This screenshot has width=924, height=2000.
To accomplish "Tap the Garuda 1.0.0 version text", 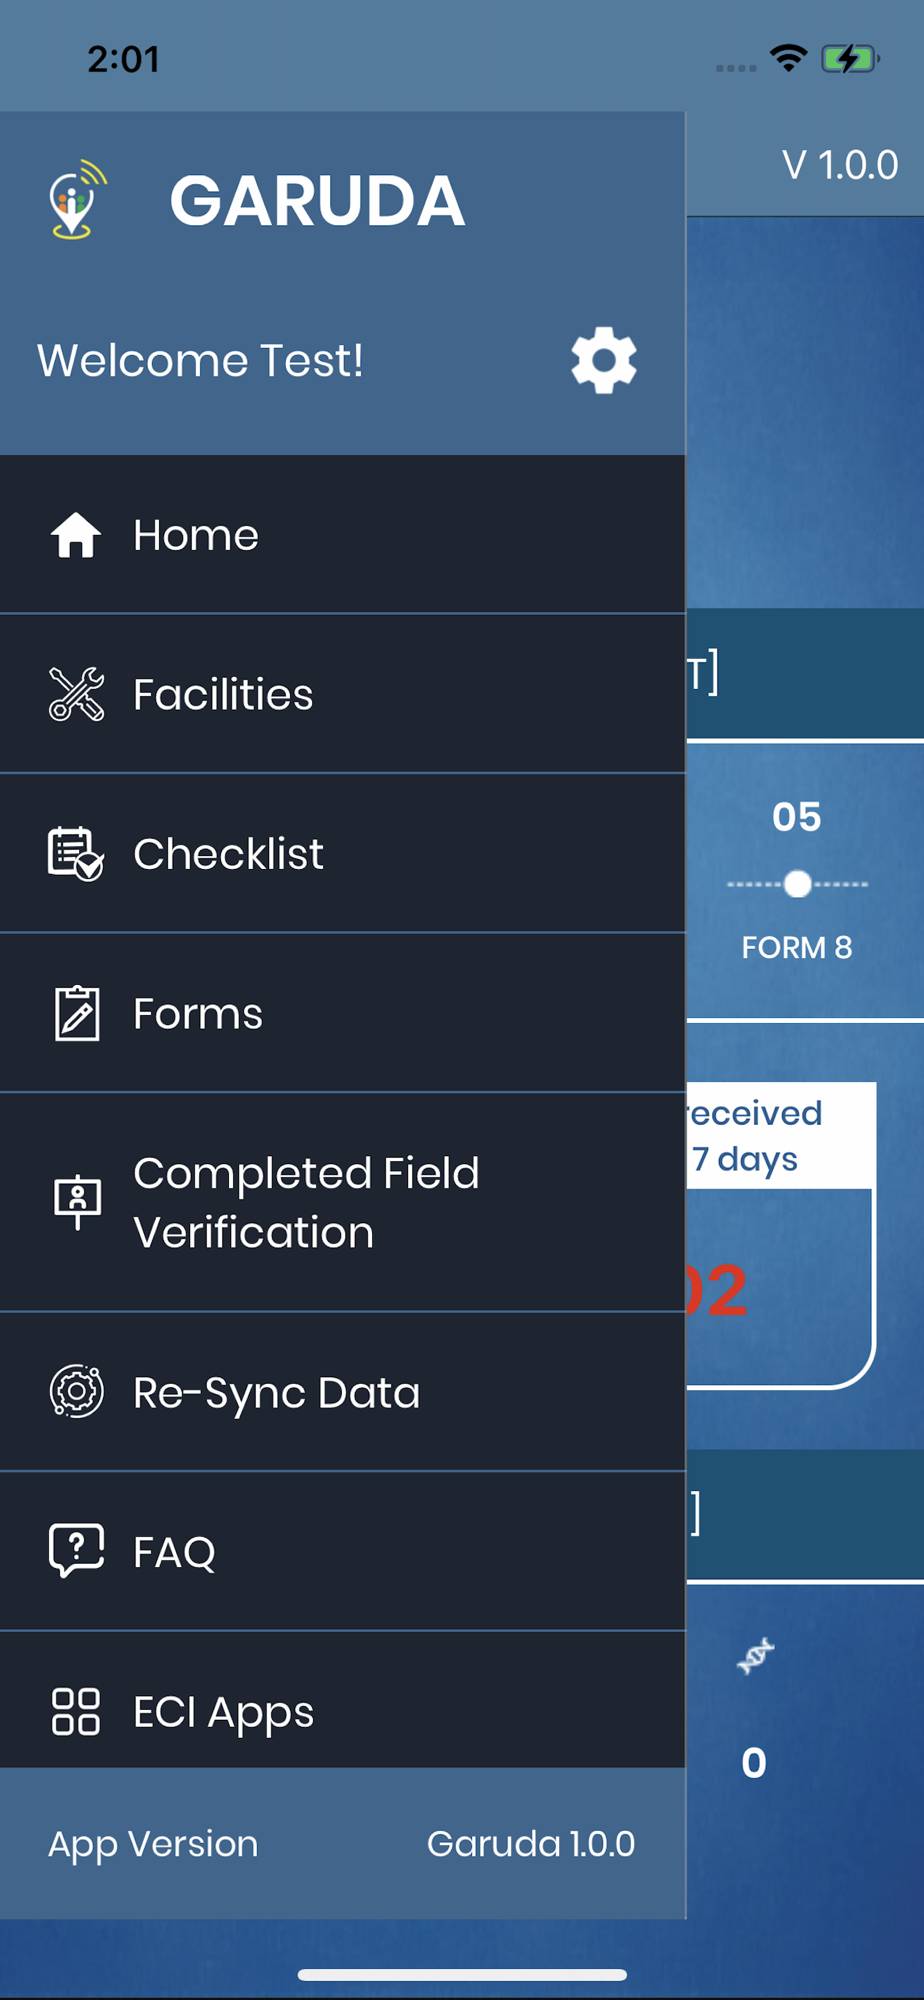I will click(x=531, y=1843).
